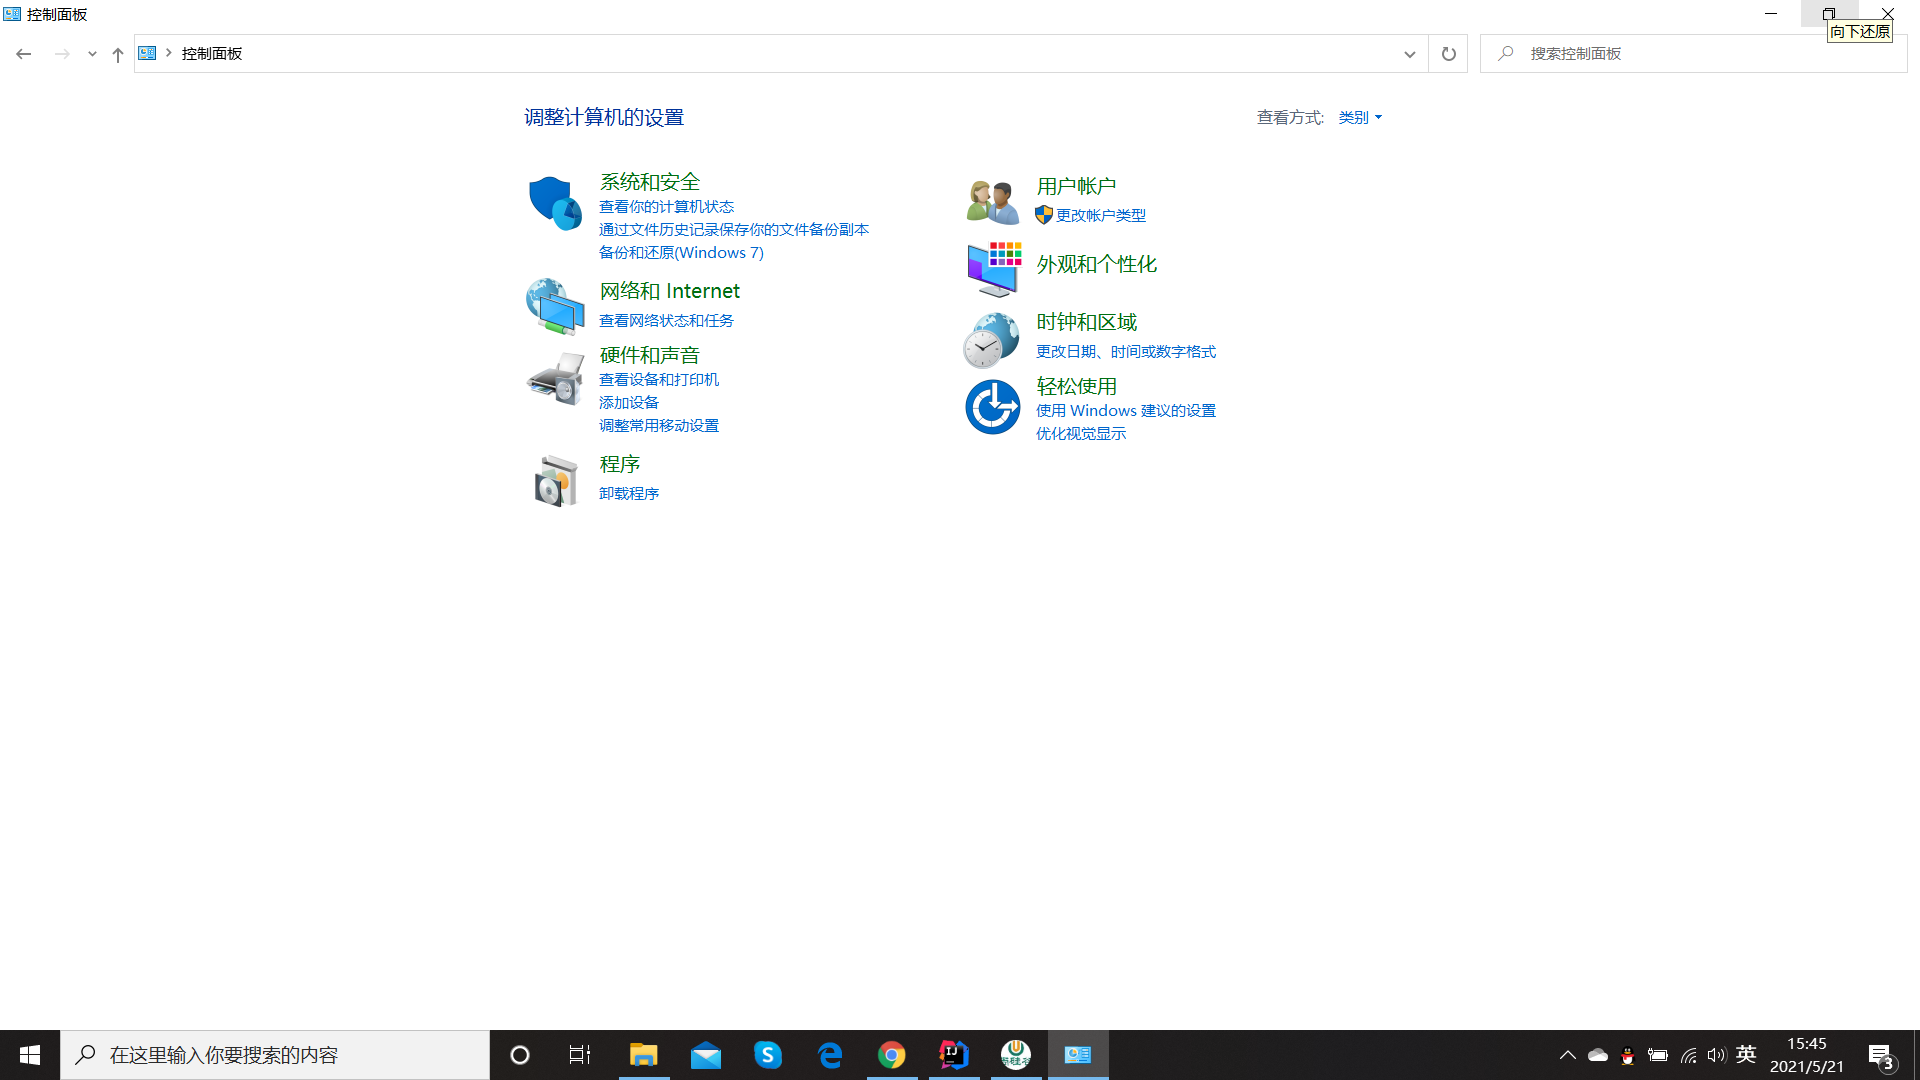Click the 轻松使用 accessibility icon
The image size is (1920, 1080).
pos(991,406)
